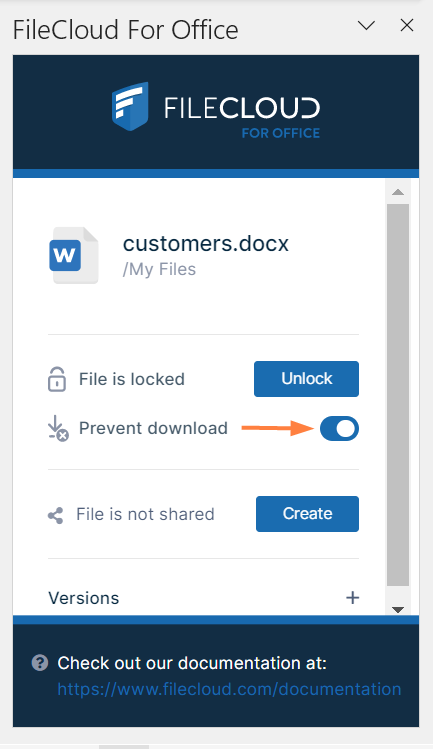The image size is (433, 749).
Task: Click the /My Files path text
Action: [159, 269]
